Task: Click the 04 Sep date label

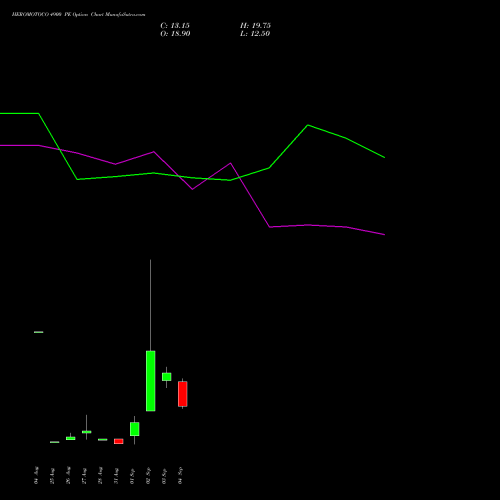Action: point(180,476)
